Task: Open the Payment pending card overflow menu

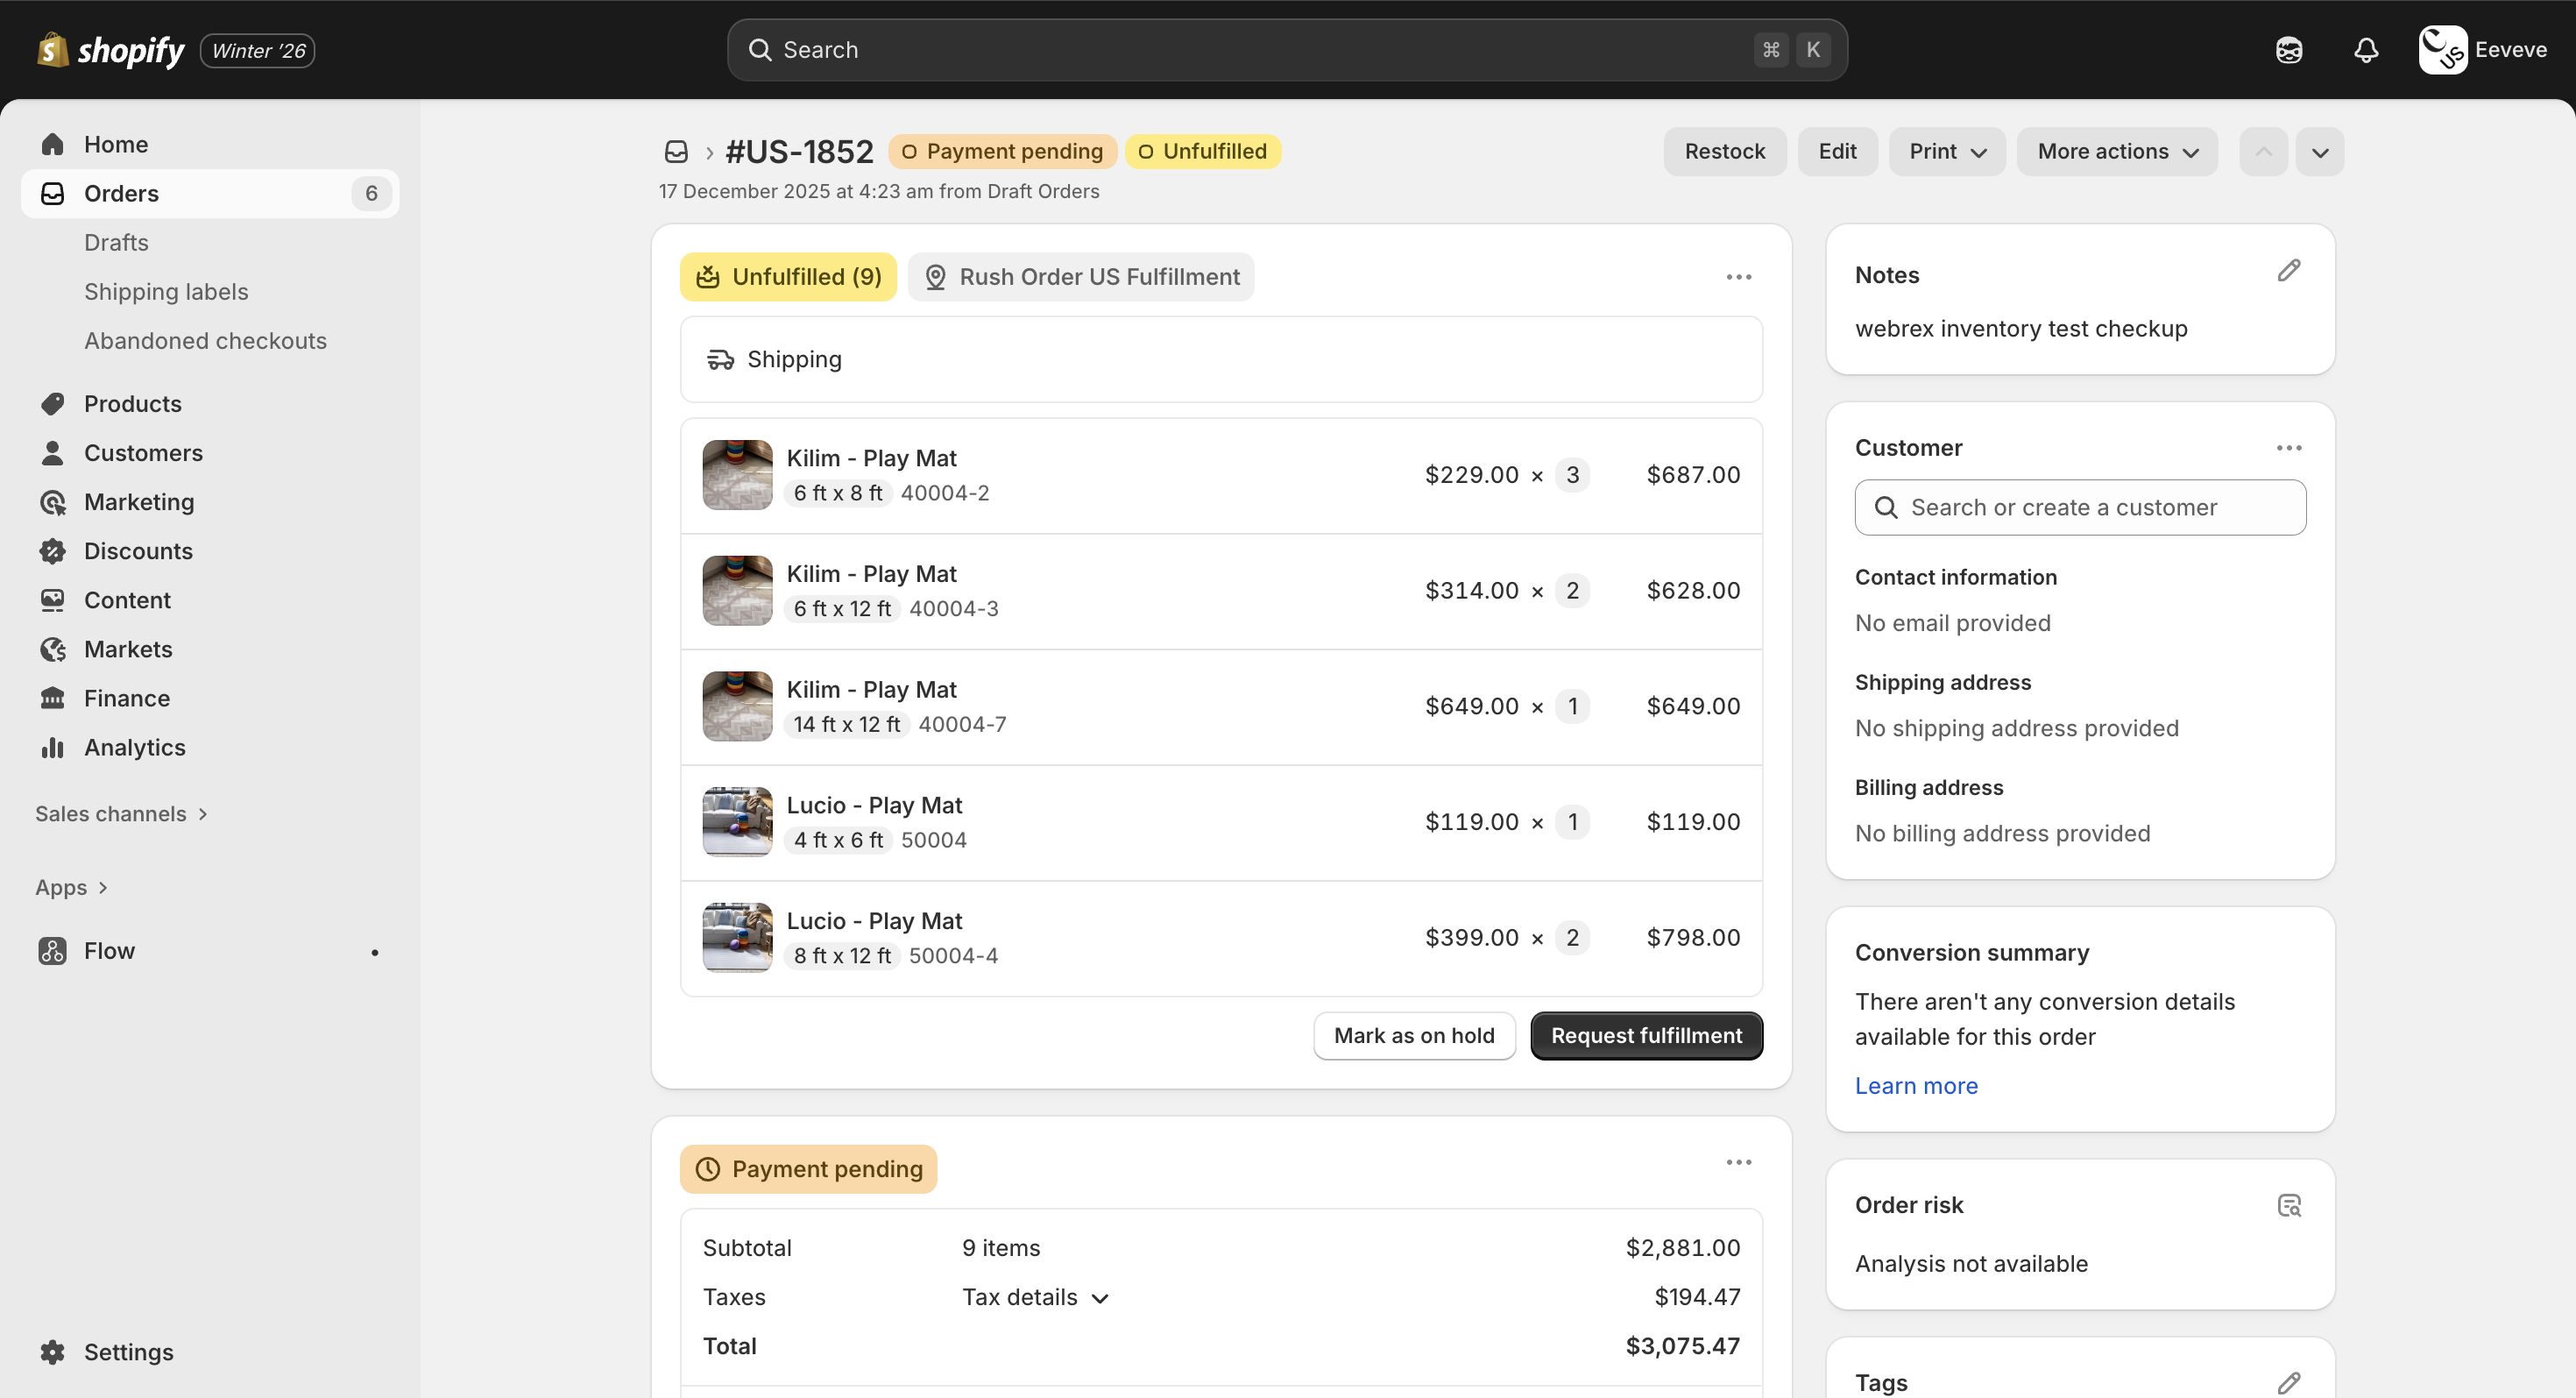Action: pyautogui.click(x=1738, y=1161)
